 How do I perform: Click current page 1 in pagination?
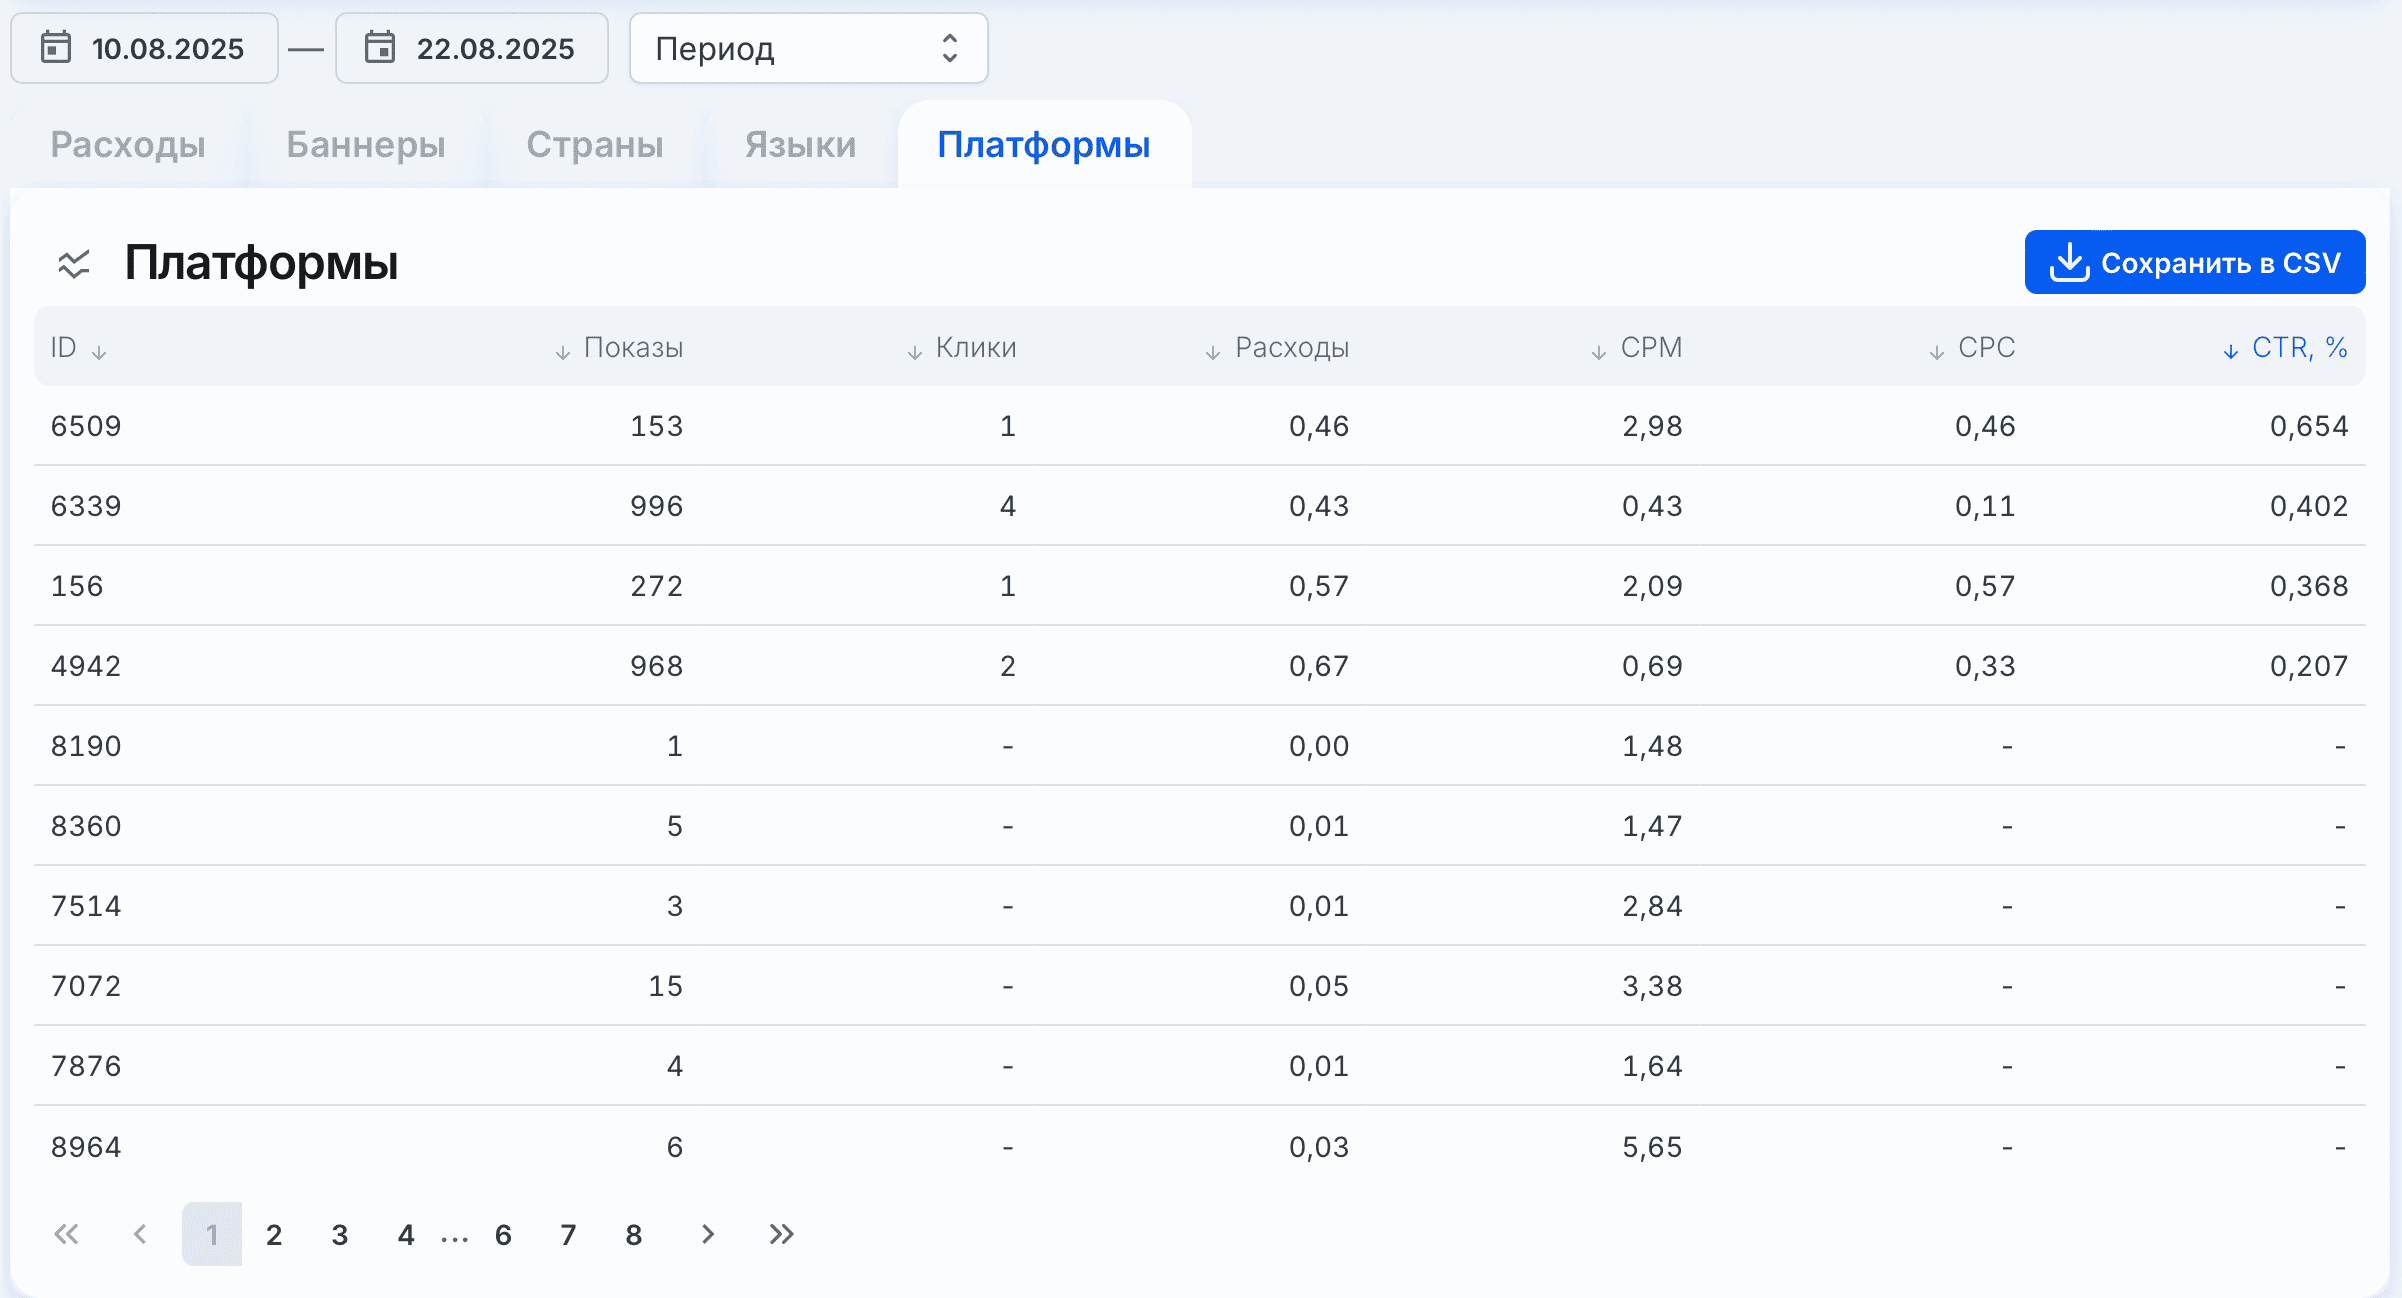212,1234
